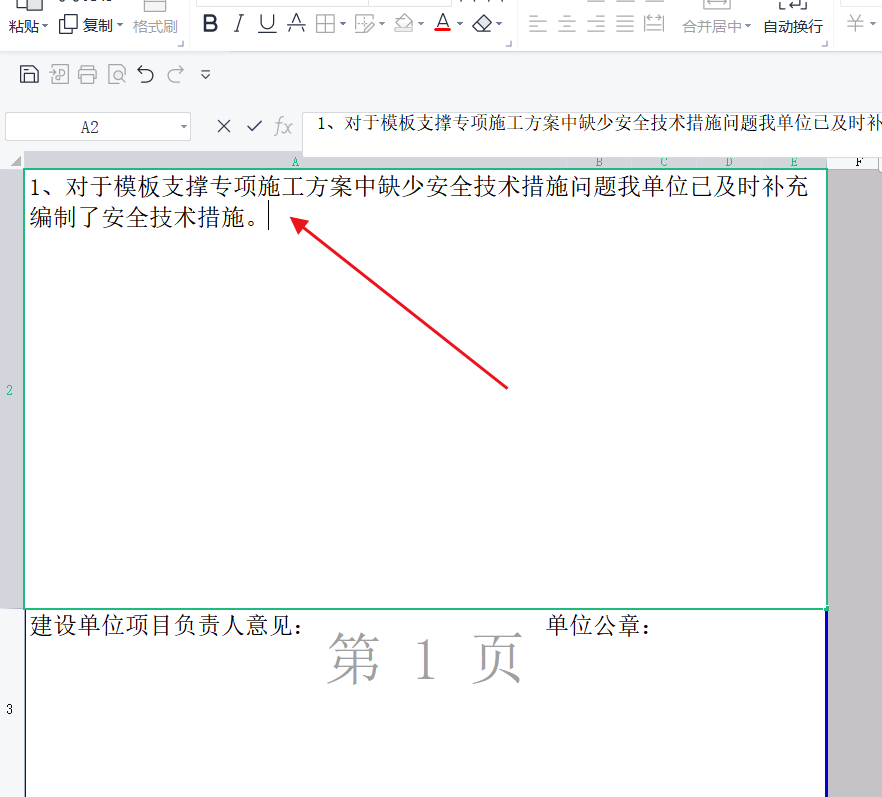Select row 2 header
The image size is (882, 797).
11,389
